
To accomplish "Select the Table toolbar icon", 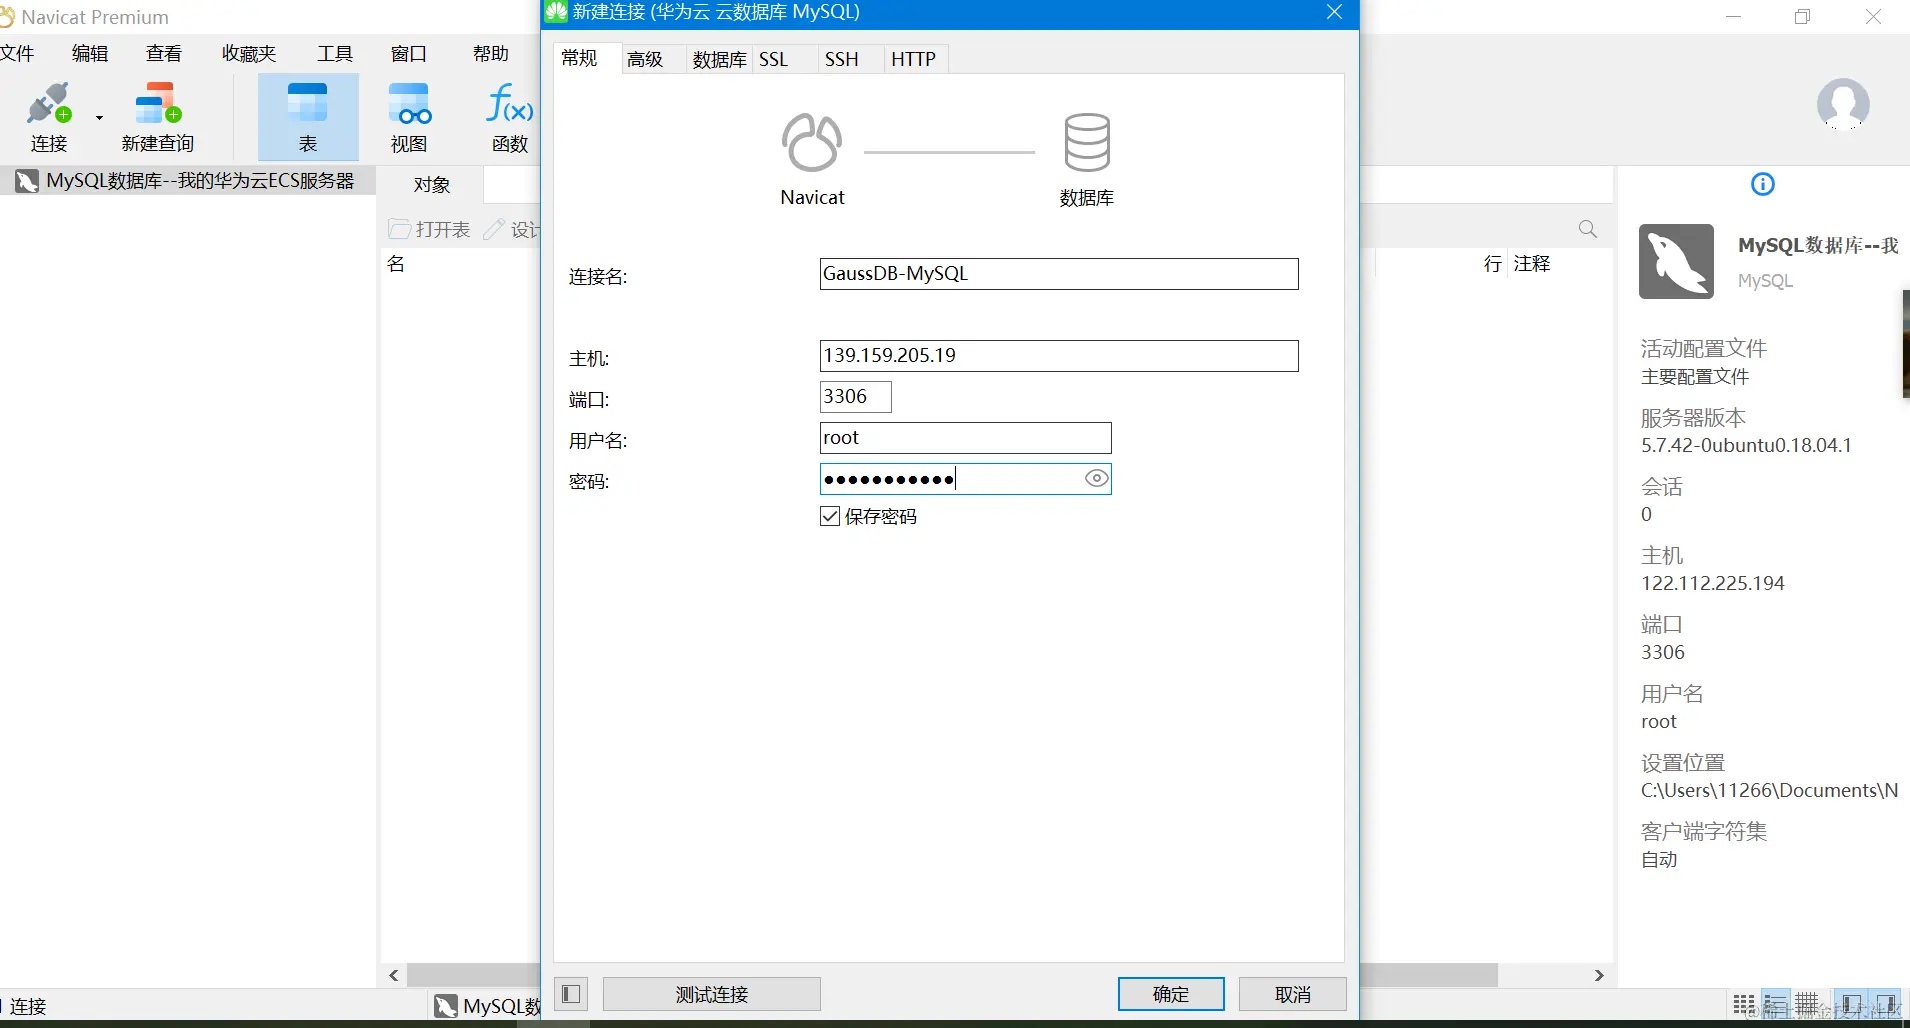I will pos(308,117).
